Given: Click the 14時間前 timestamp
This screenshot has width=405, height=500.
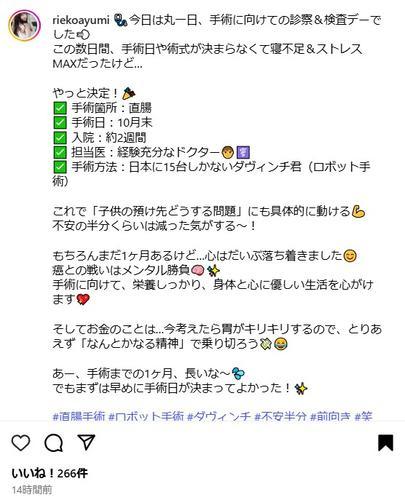Looking at the screenshot, I should coord(32,490).
